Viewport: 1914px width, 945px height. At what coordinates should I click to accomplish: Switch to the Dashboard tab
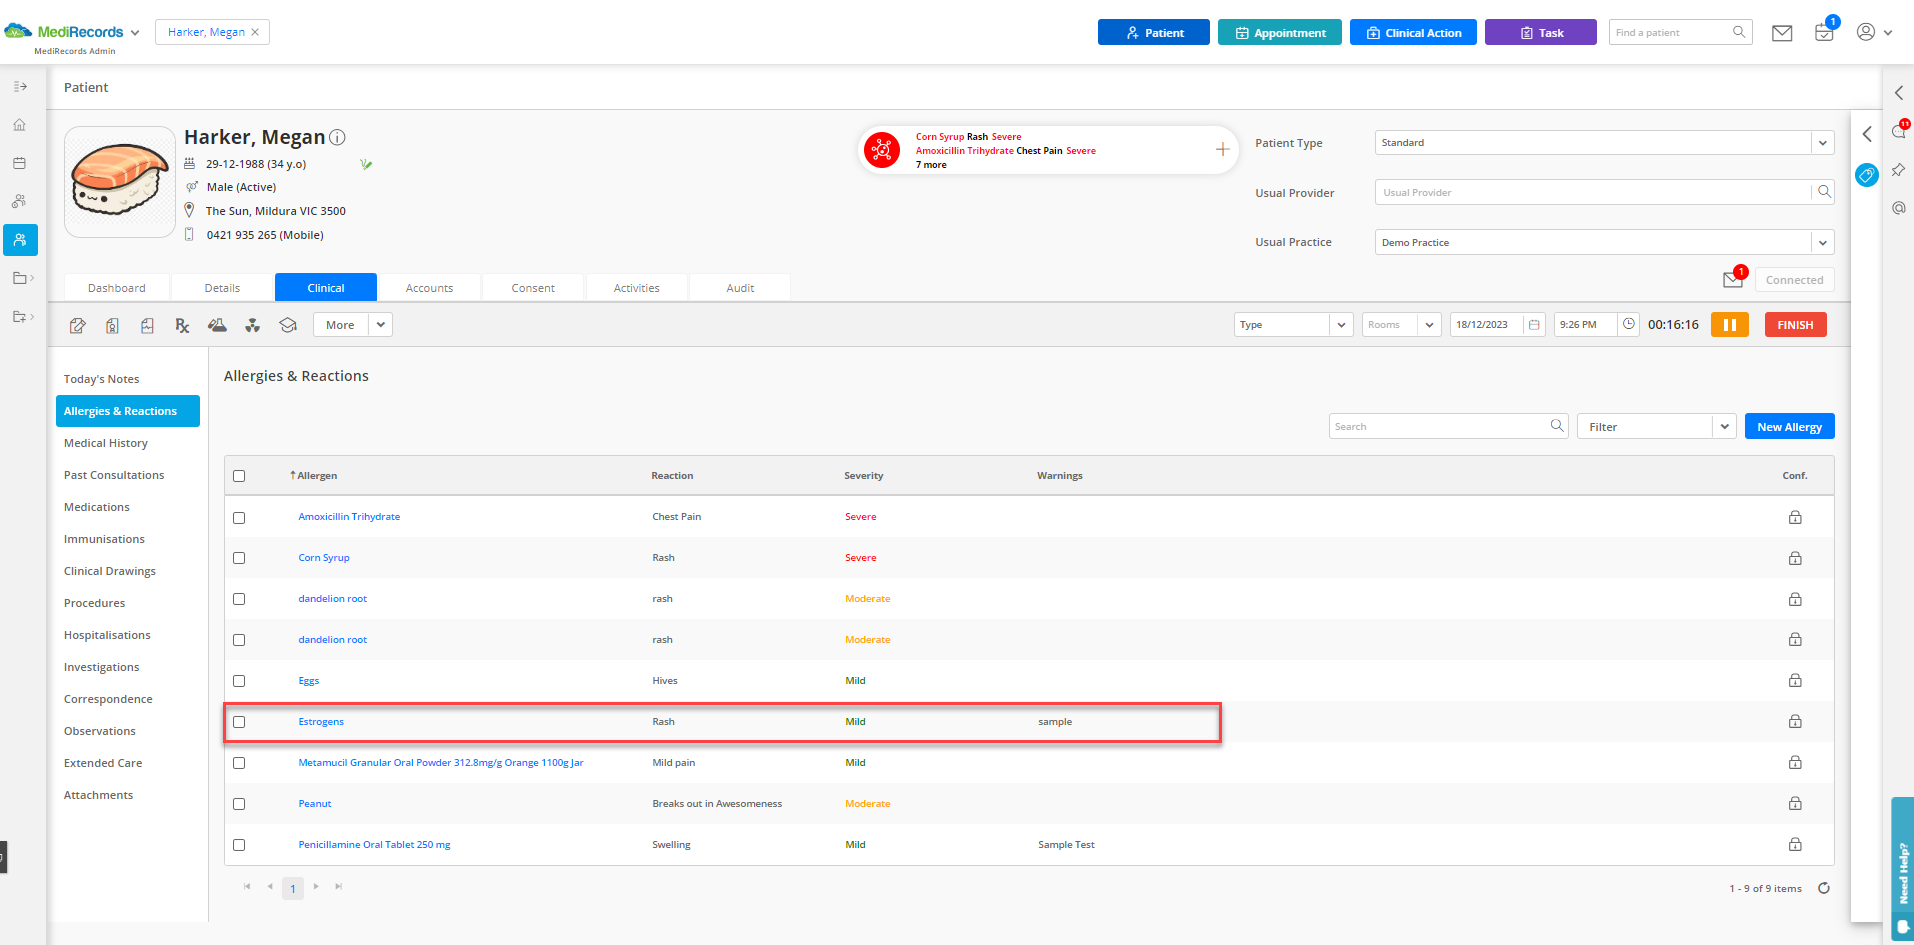[117, 288]
